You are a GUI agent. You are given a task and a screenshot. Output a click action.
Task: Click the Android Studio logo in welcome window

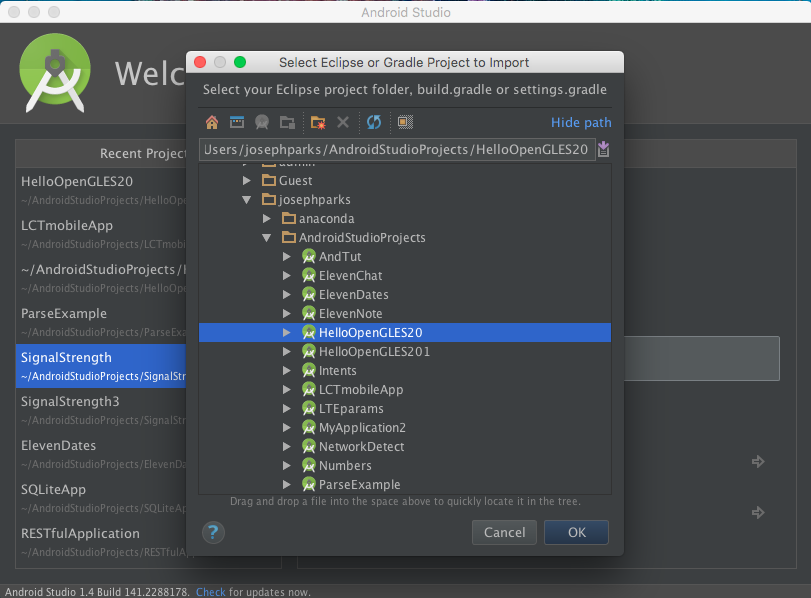pos(55,73)
